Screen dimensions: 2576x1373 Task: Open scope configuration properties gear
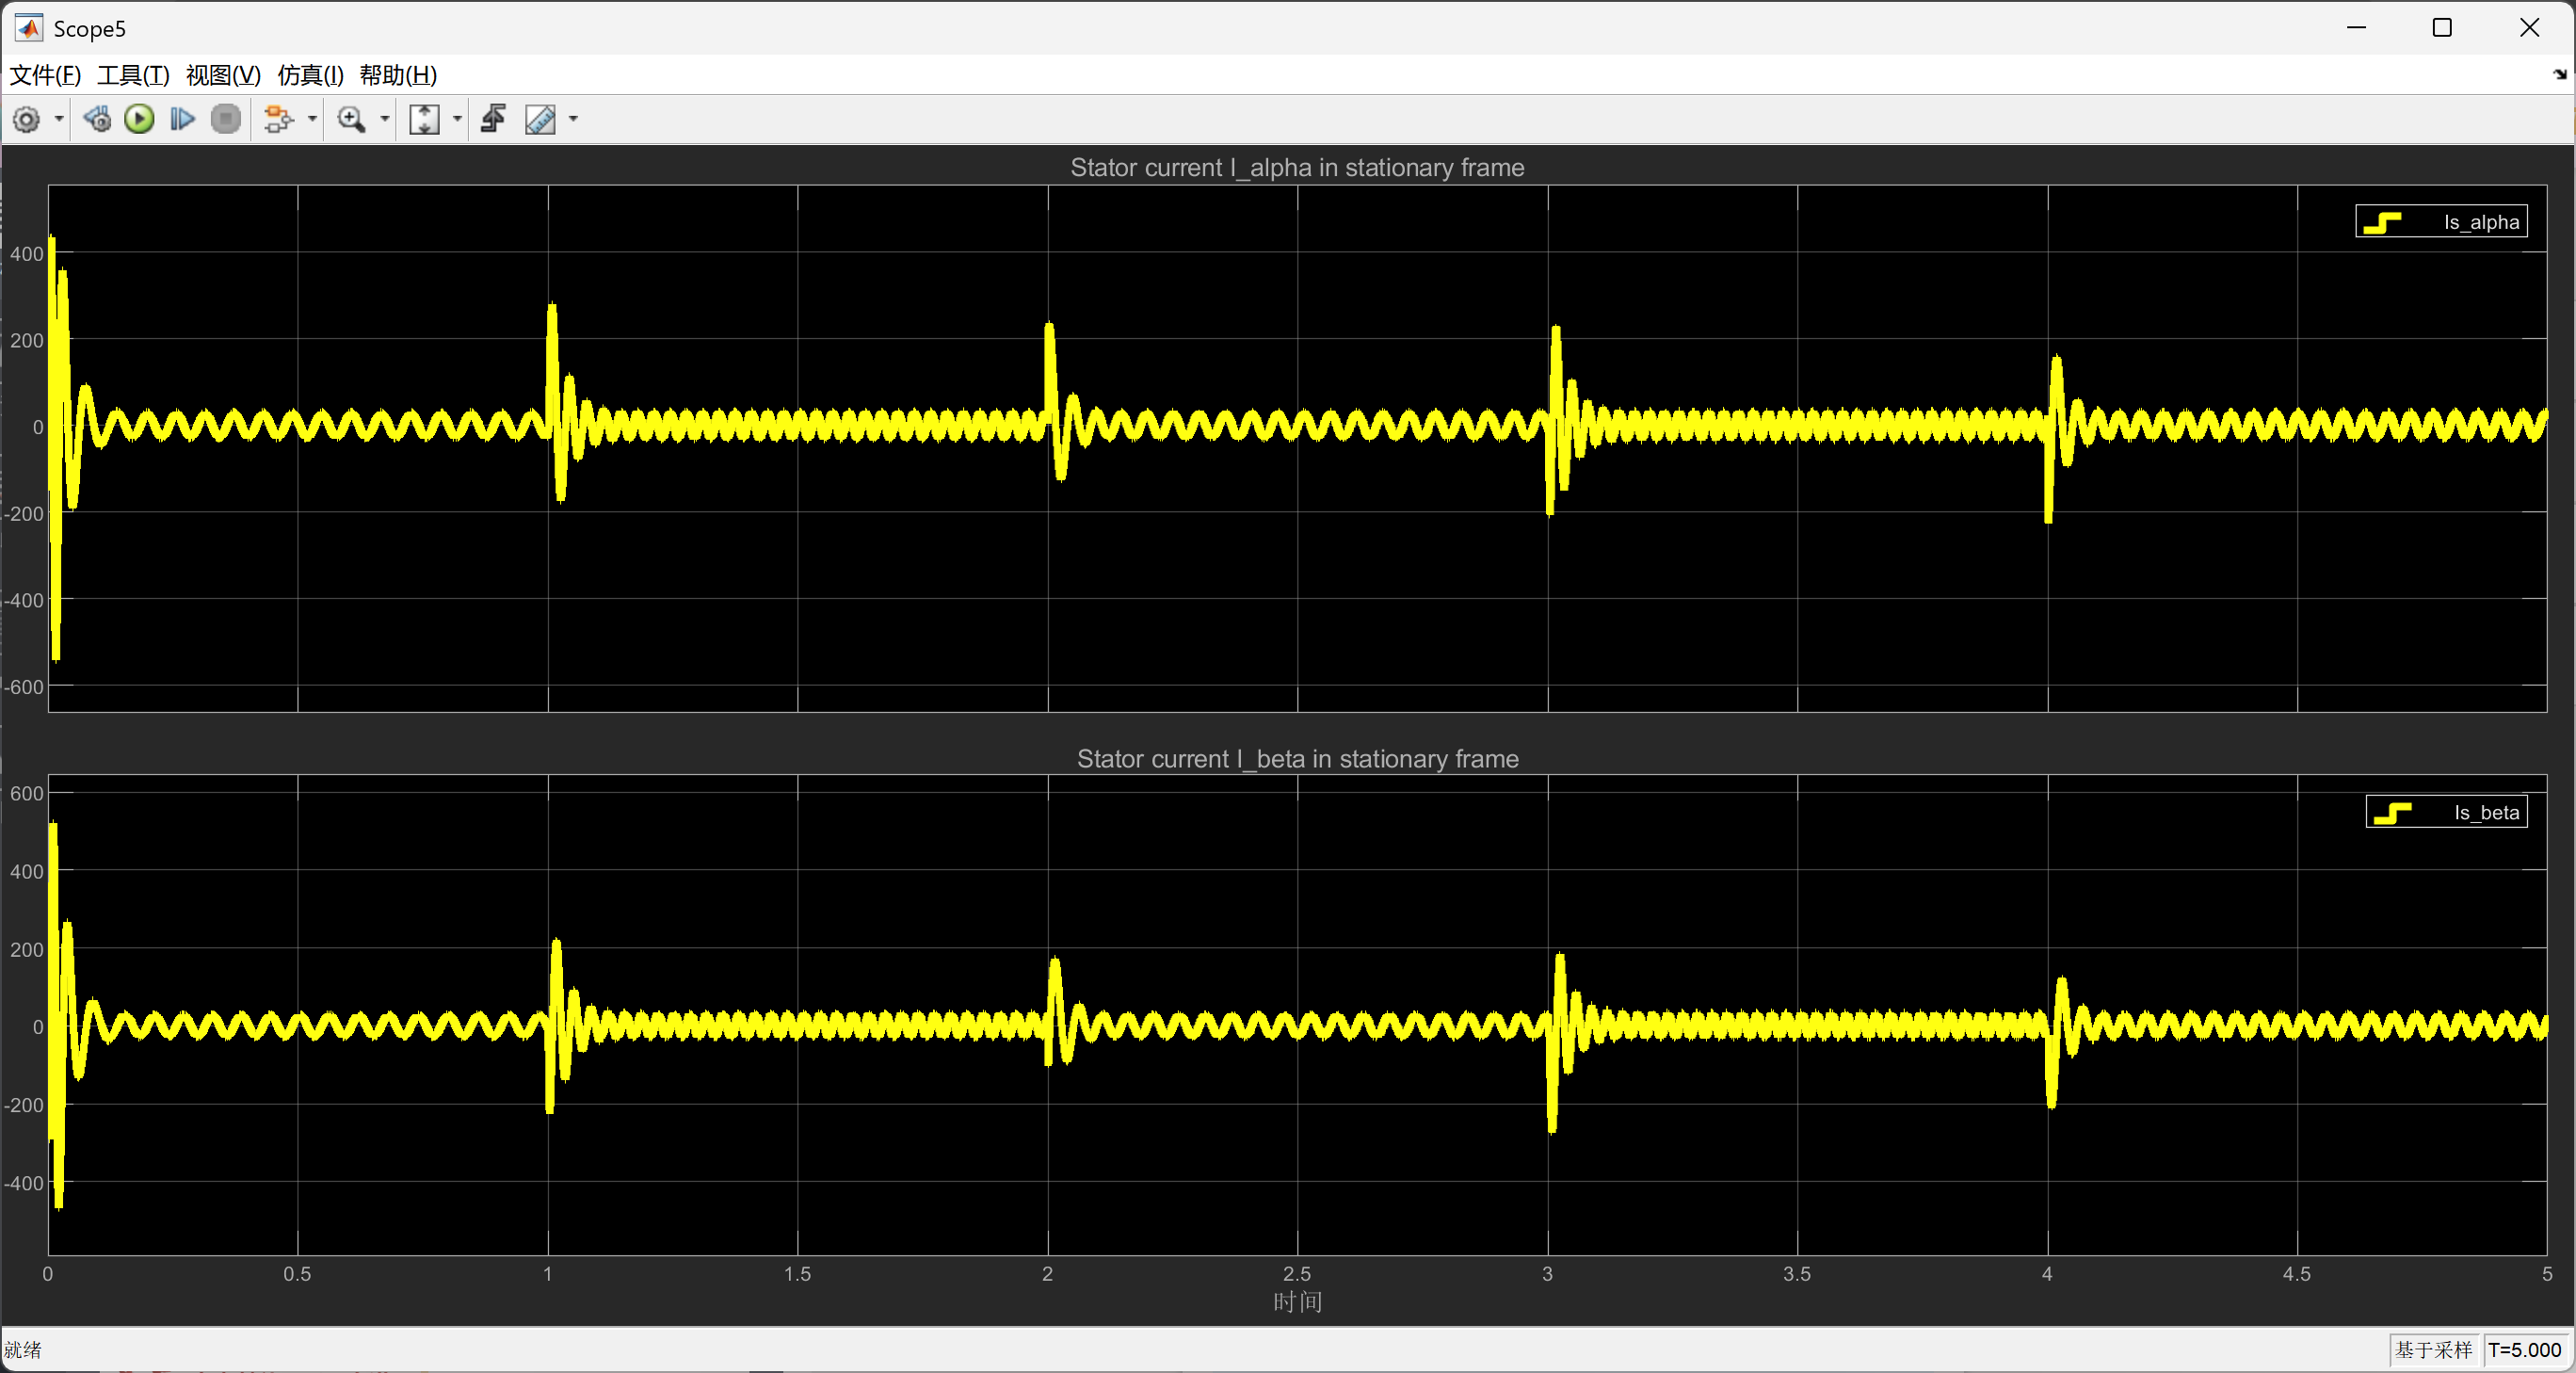(27, 119)
